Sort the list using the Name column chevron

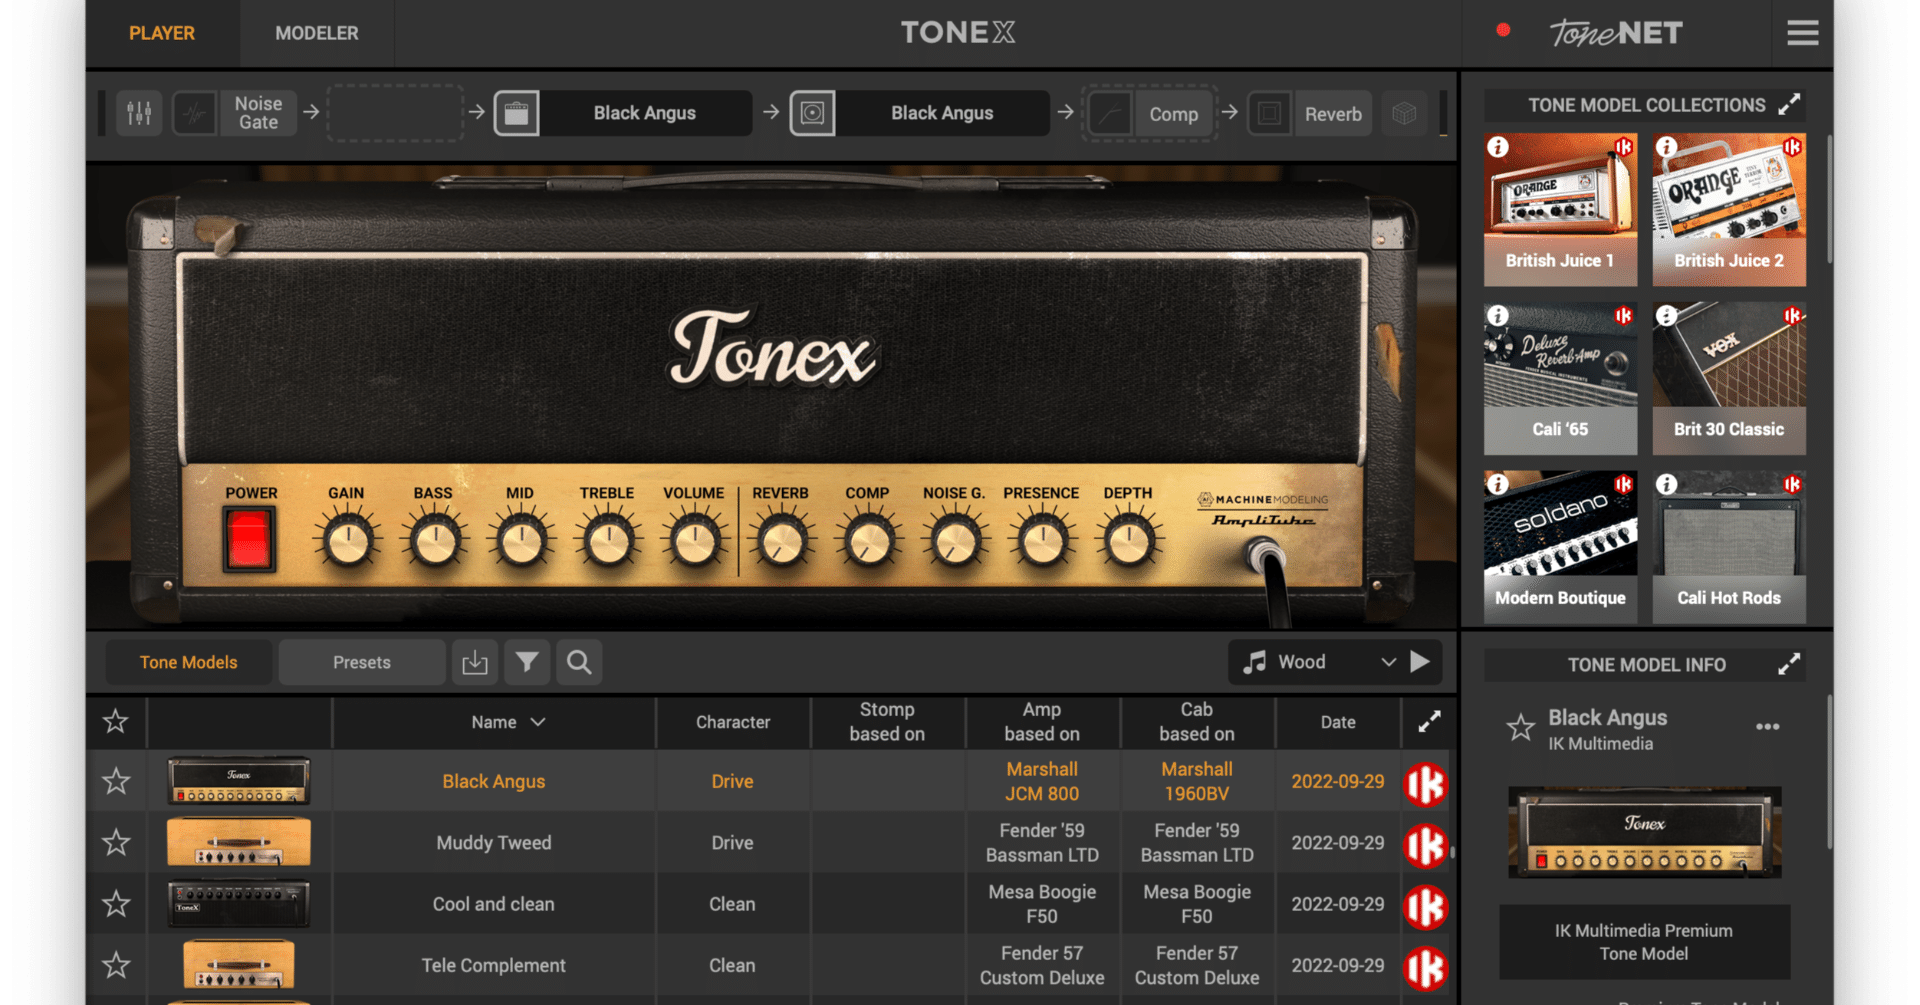click(x=537, y=722)
